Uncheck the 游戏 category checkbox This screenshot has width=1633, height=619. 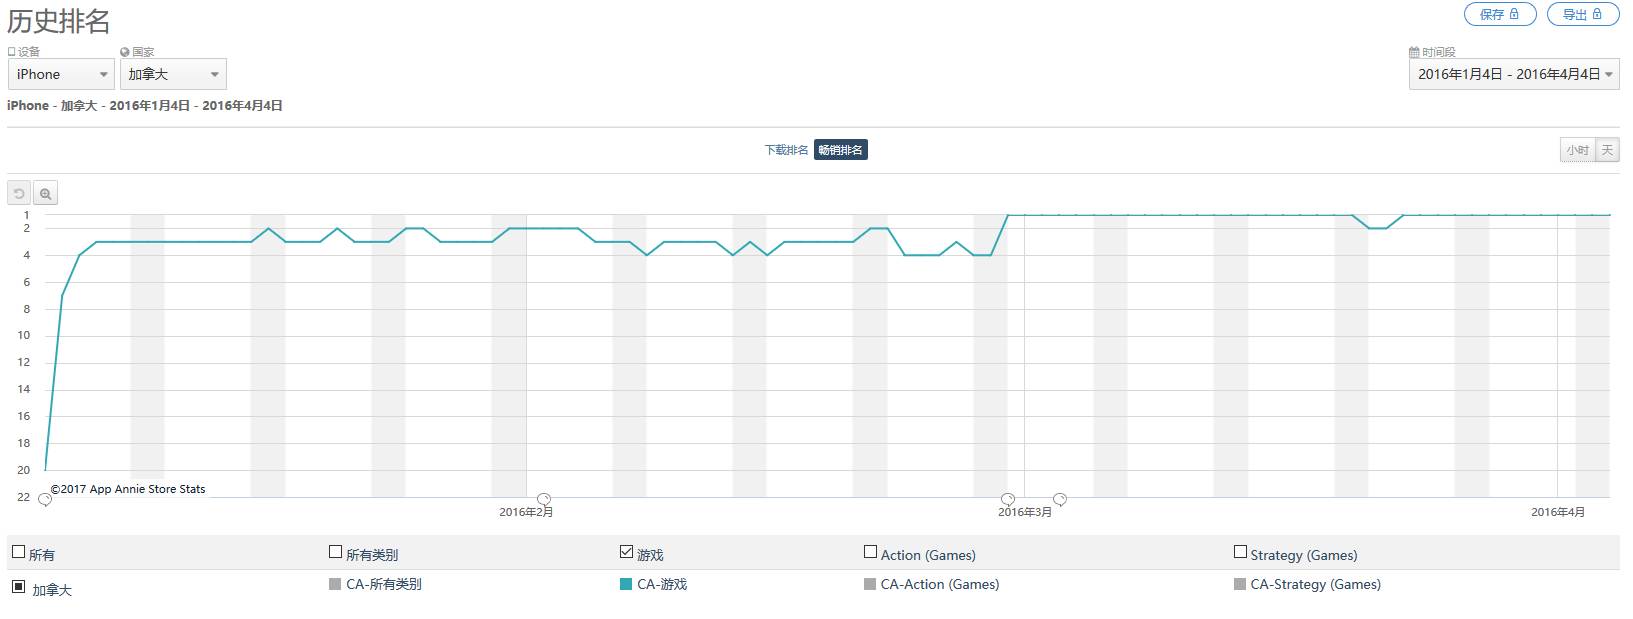click(x=626, y=552)
